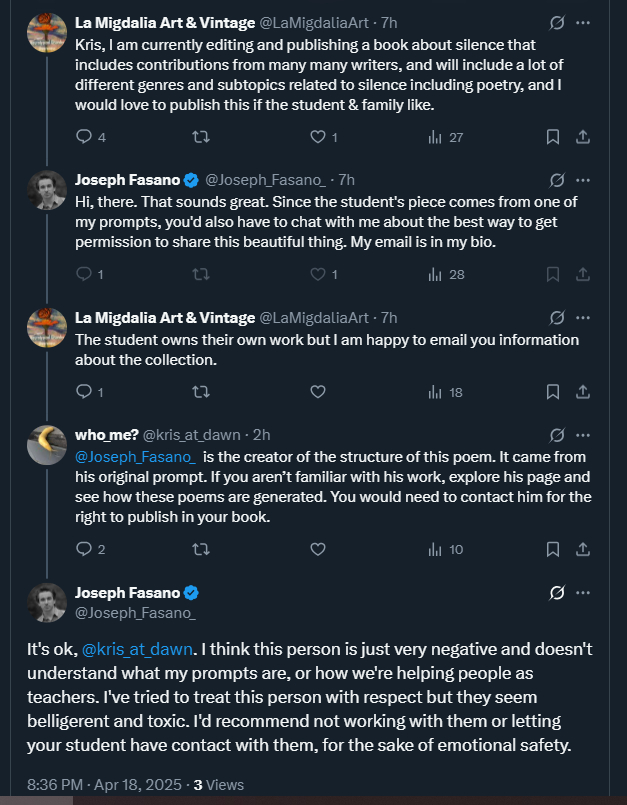
Task: Click the Grok icon on La Migdalia's first tweet
Action: pyautogui.click(x=558, y=22)
